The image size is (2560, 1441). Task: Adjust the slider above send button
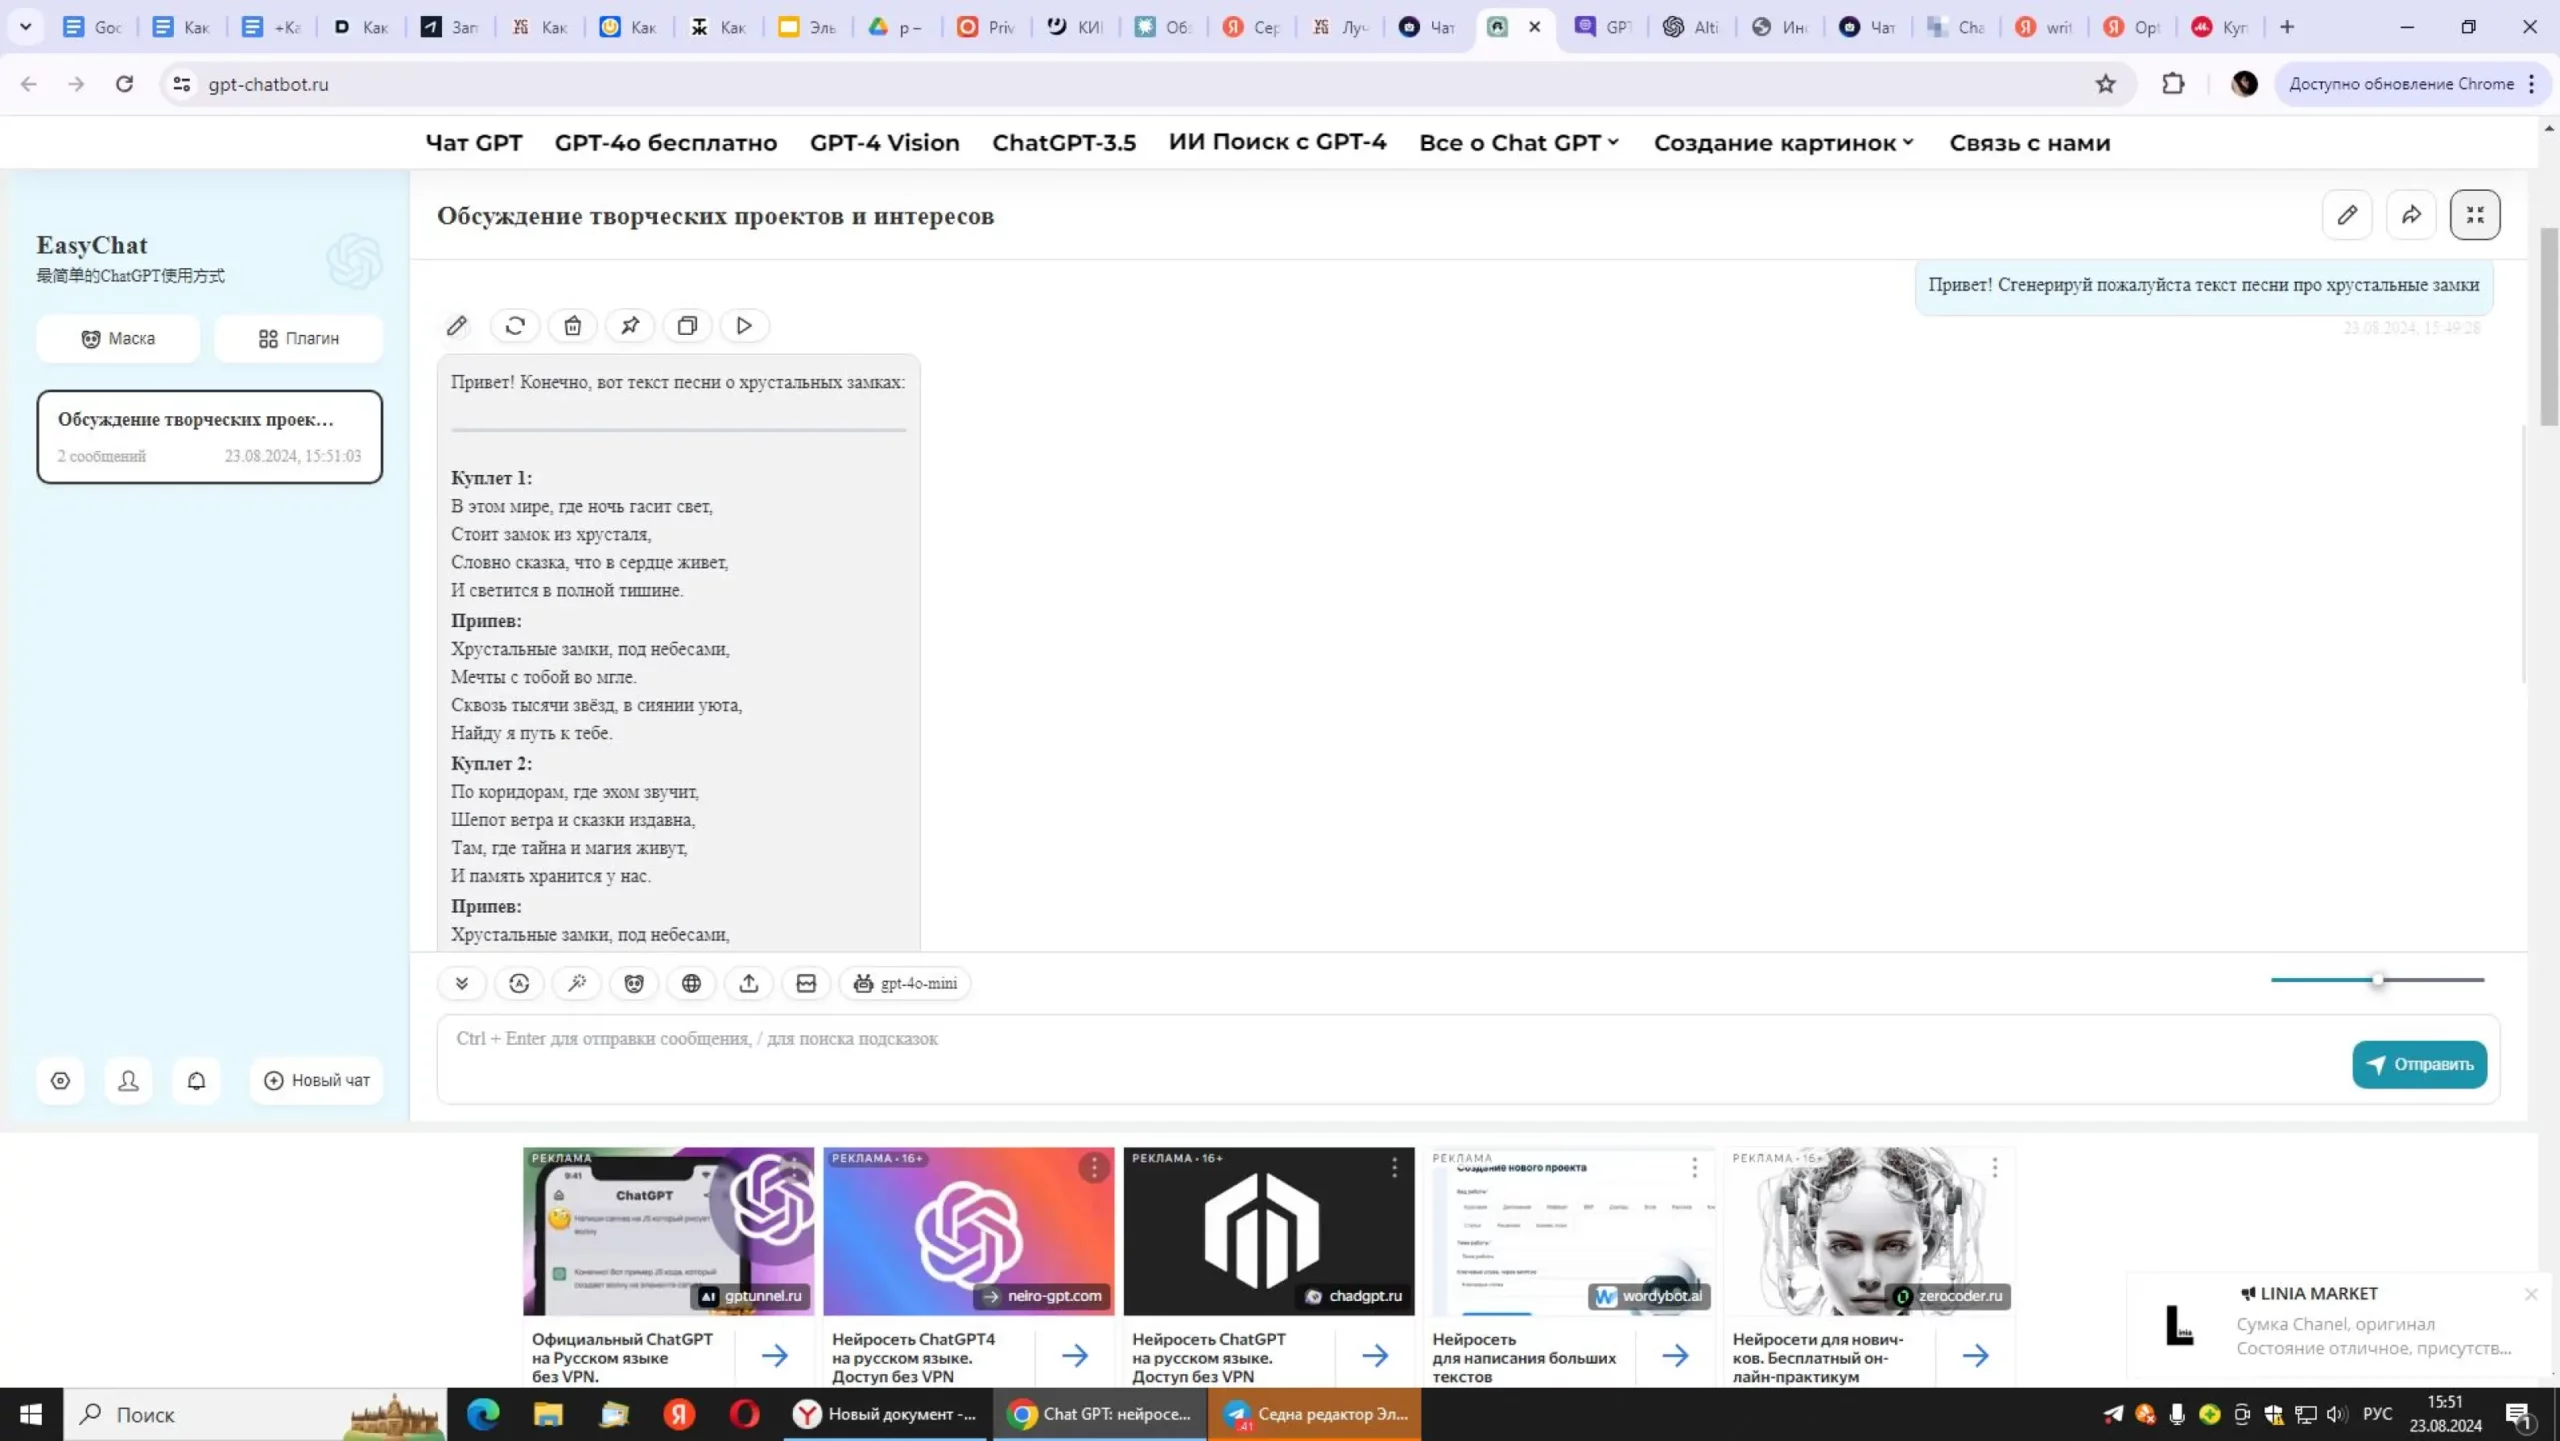[x=2377, y=980]
